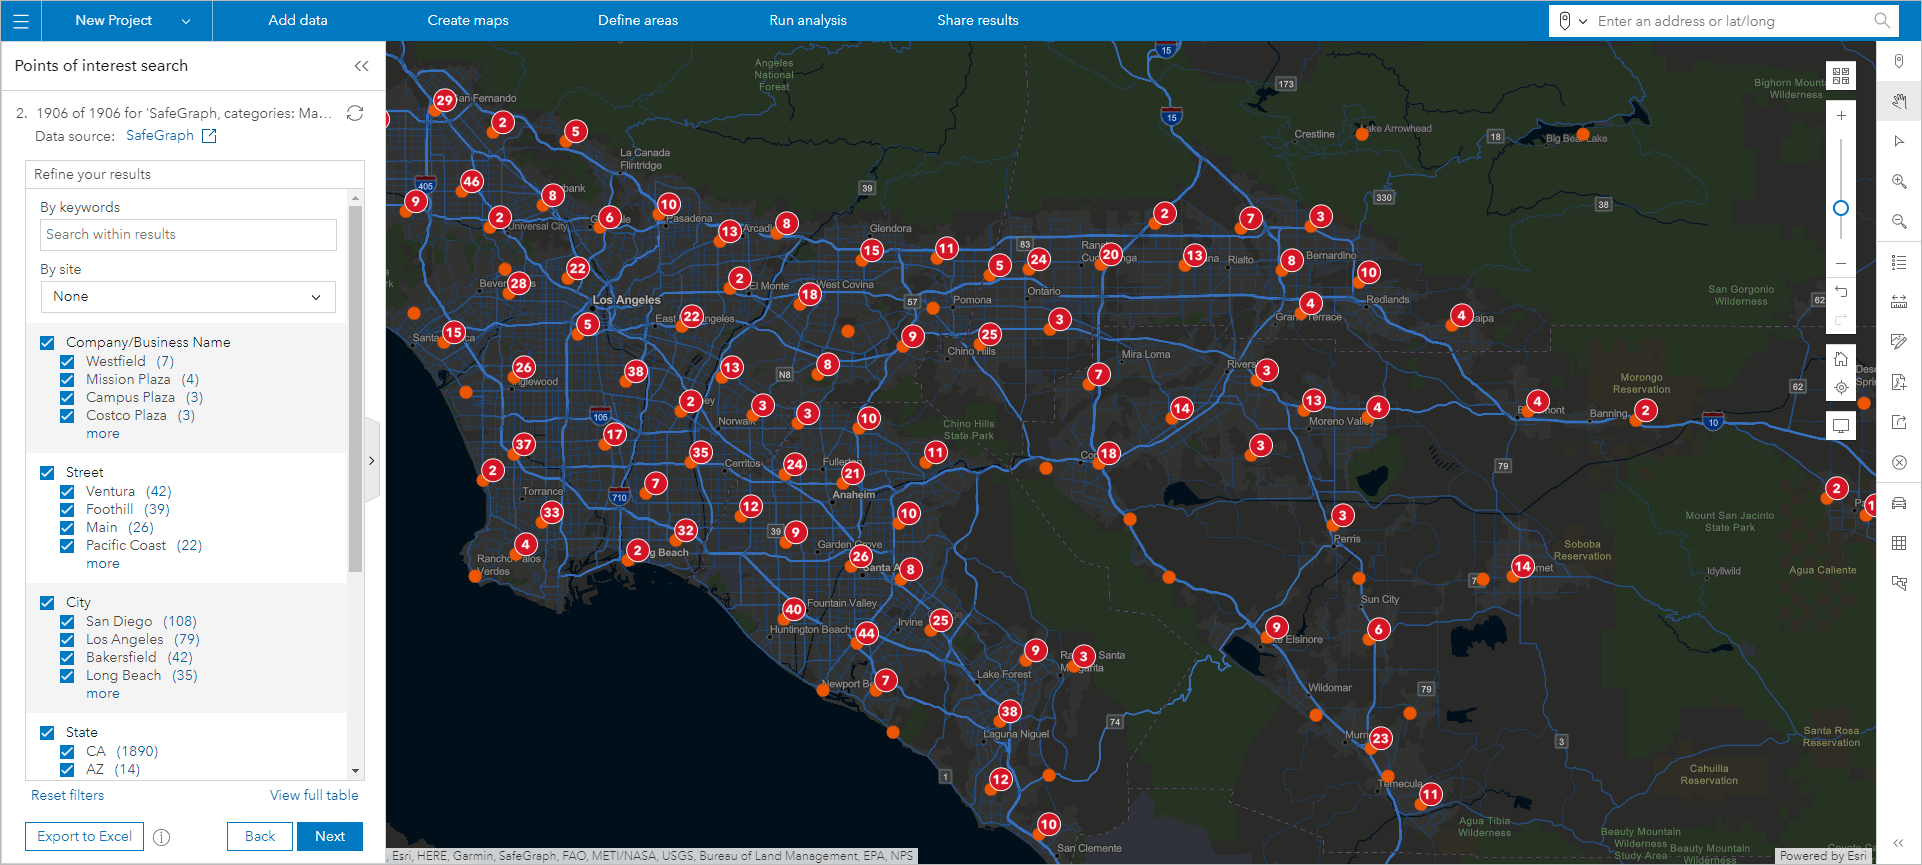This screenshot has height=865, width=1922.
Task: Zoom out with the minus button
Action: coord(1841,263)
